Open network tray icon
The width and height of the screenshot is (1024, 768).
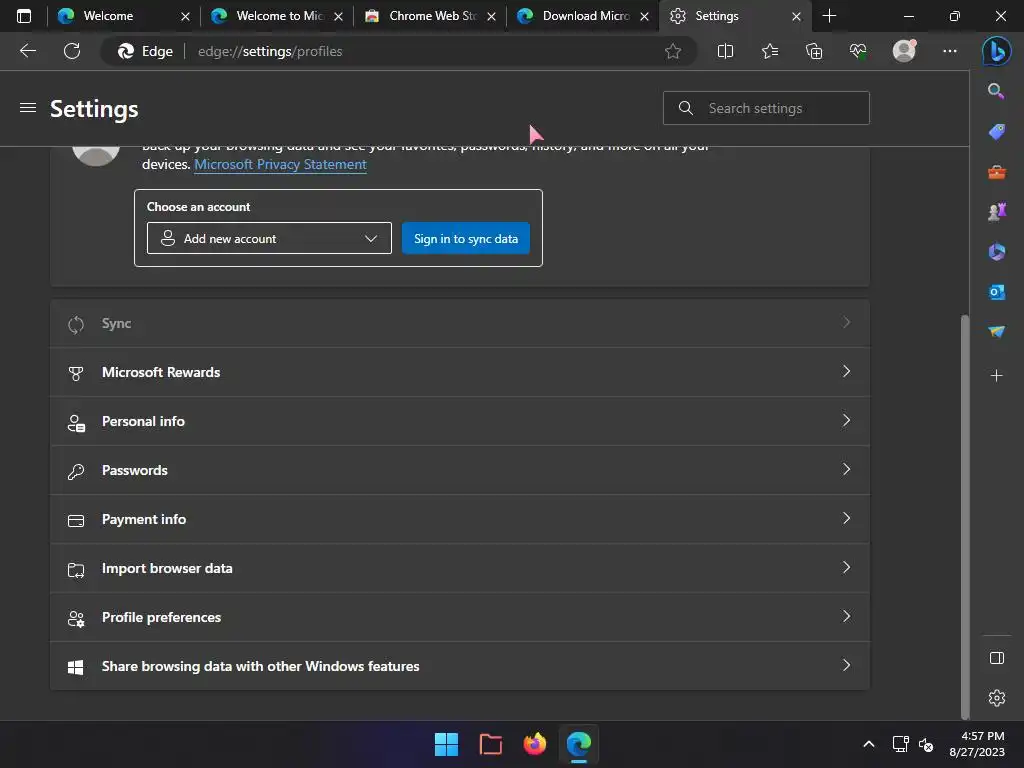tap(901, 744)
